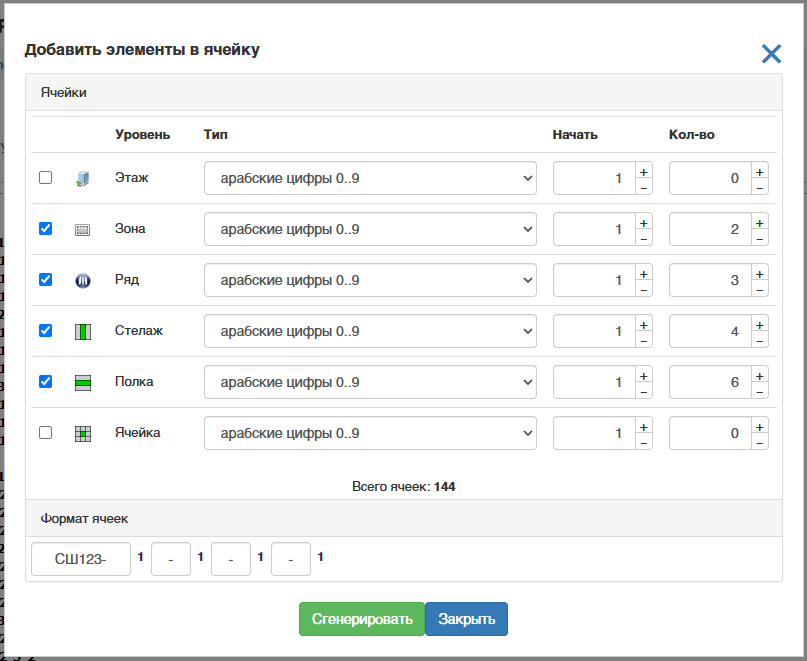Increase the Ячейка quantity with plus
Image resolution: width=807 pixels, height=661 pixels.
[x=760, y=427]
